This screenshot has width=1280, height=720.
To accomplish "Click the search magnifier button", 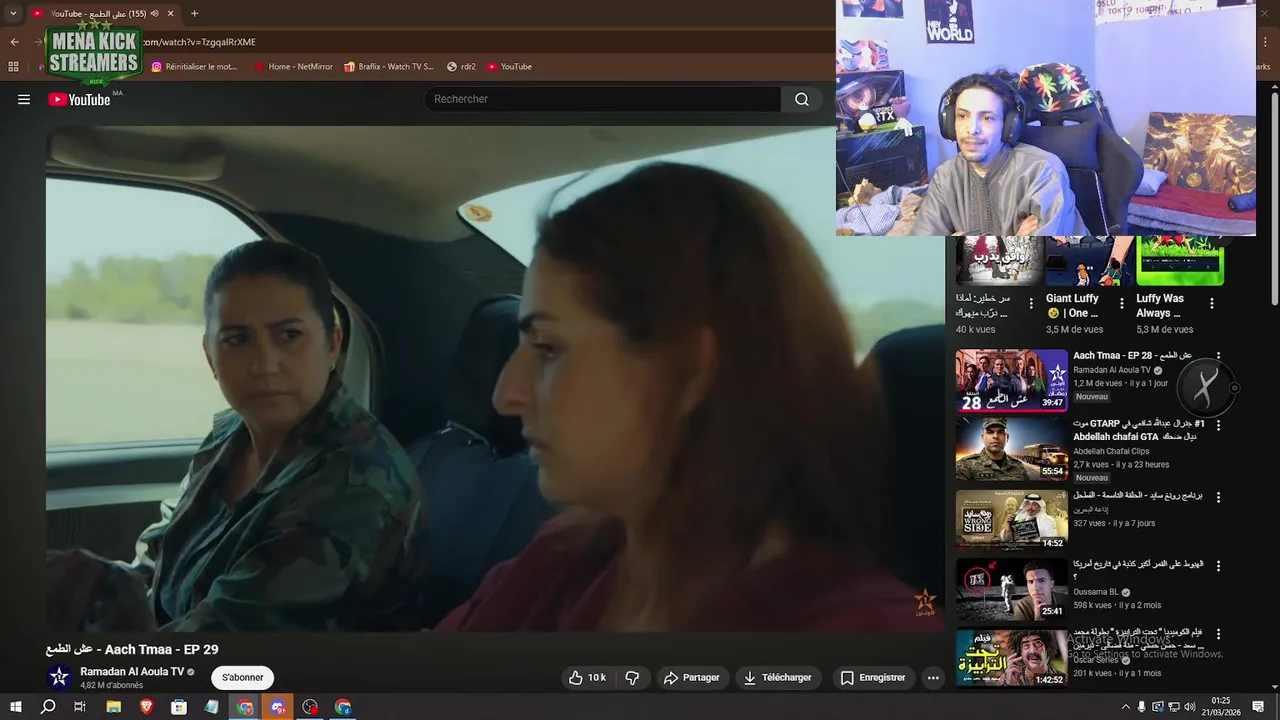I will click(802, 99).
